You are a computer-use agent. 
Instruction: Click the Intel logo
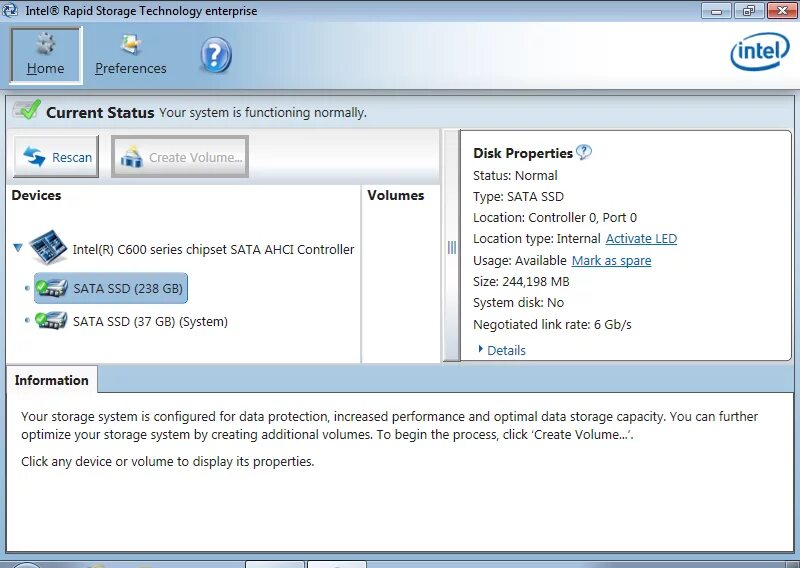click(760, 51)
